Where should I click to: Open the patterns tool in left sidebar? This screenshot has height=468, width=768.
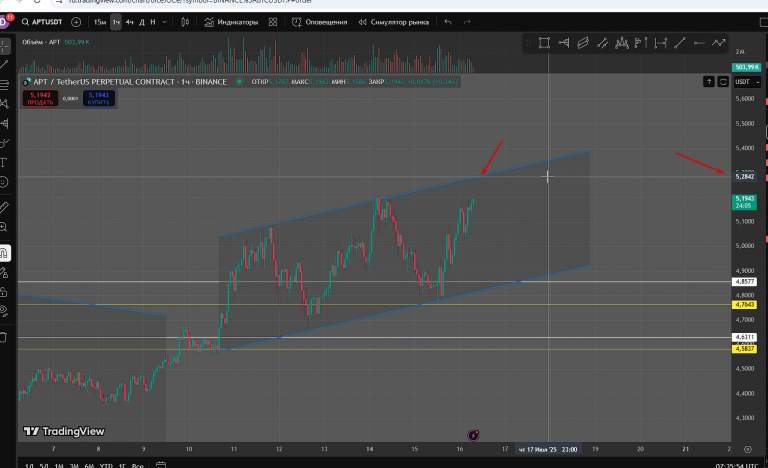(x=4, y=104)
